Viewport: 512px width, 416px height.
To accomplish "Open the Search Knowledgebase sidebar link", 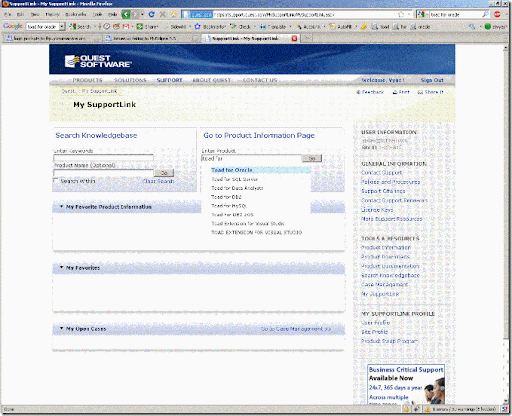I will [390, 275].
